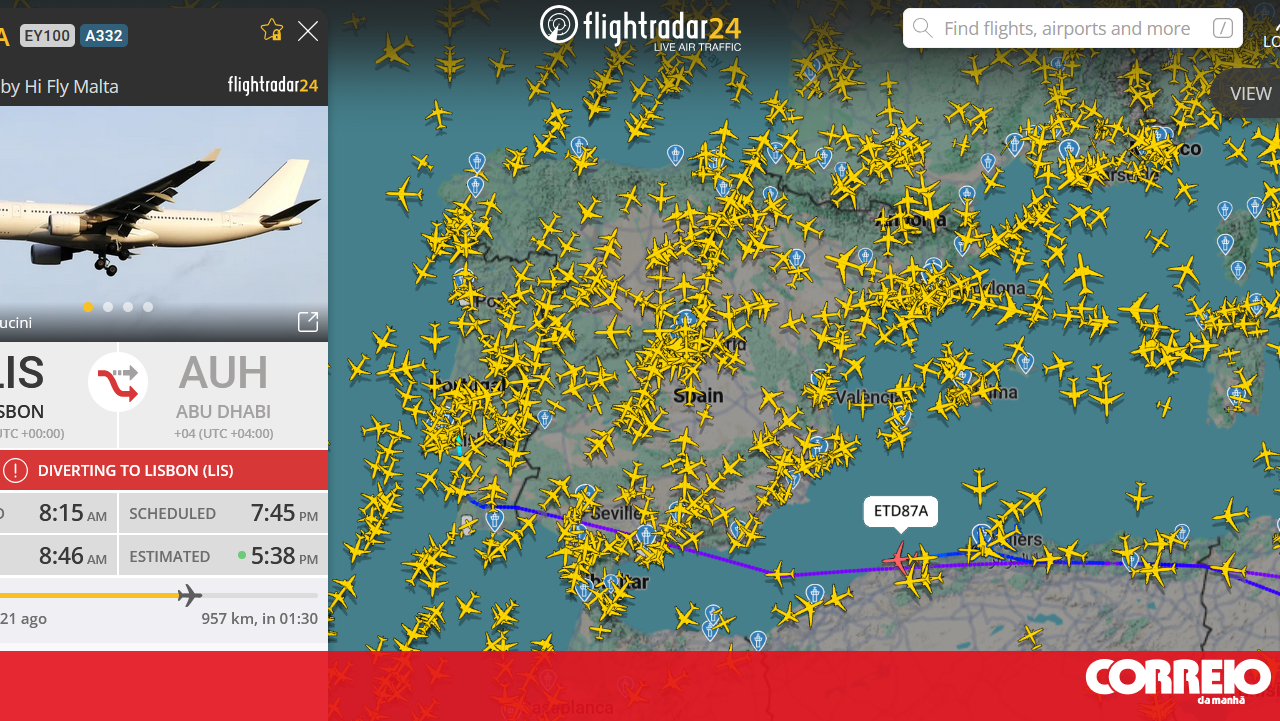Click the Diverting to Lisbon alert banner
Viewport: 1280px width, 721px height.
pyautogui.click(x=164, y=470)
